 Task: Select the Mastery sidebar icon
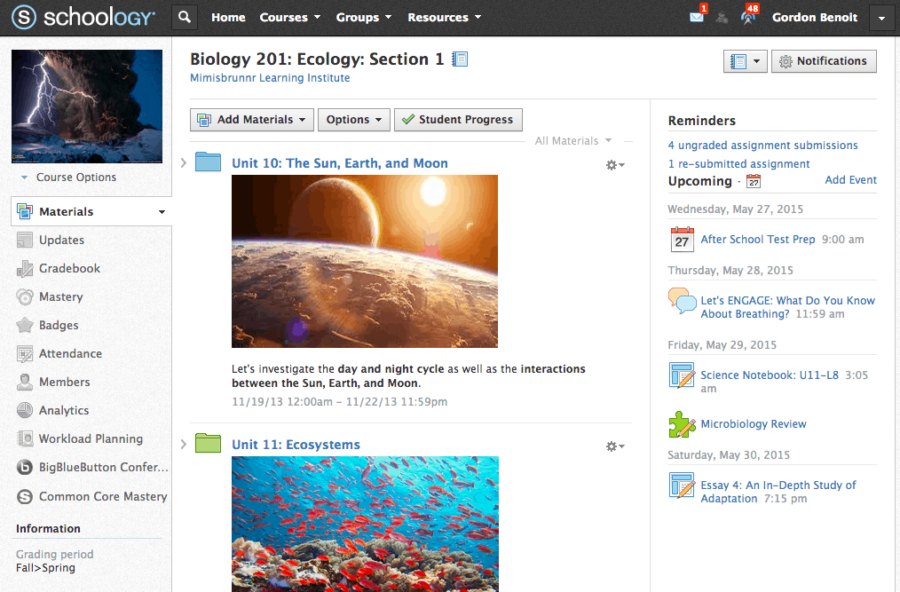point(22,296)
